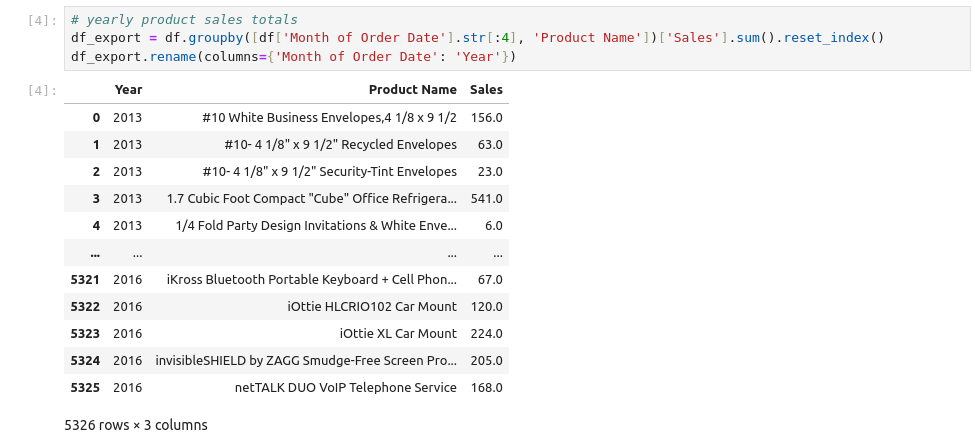Click the Year column header
The image size is (975, 445).
click(128, 90)
